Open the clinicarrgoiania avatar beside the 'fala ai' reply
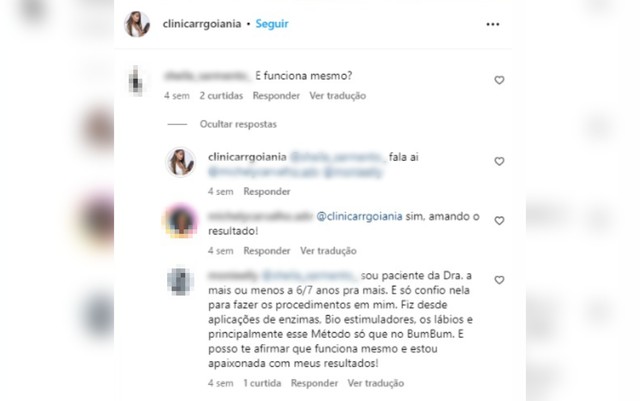The width and height of the screenshot is (640, 401). click(x=180, y=162)
